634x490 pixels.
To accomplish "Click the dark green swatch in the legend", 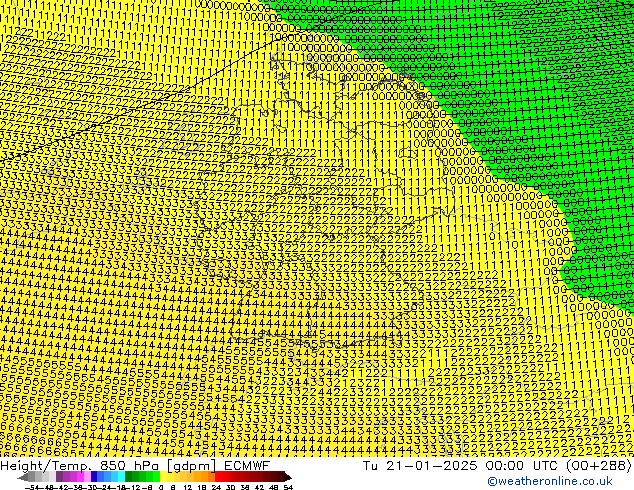I will (x=129, y=477).
